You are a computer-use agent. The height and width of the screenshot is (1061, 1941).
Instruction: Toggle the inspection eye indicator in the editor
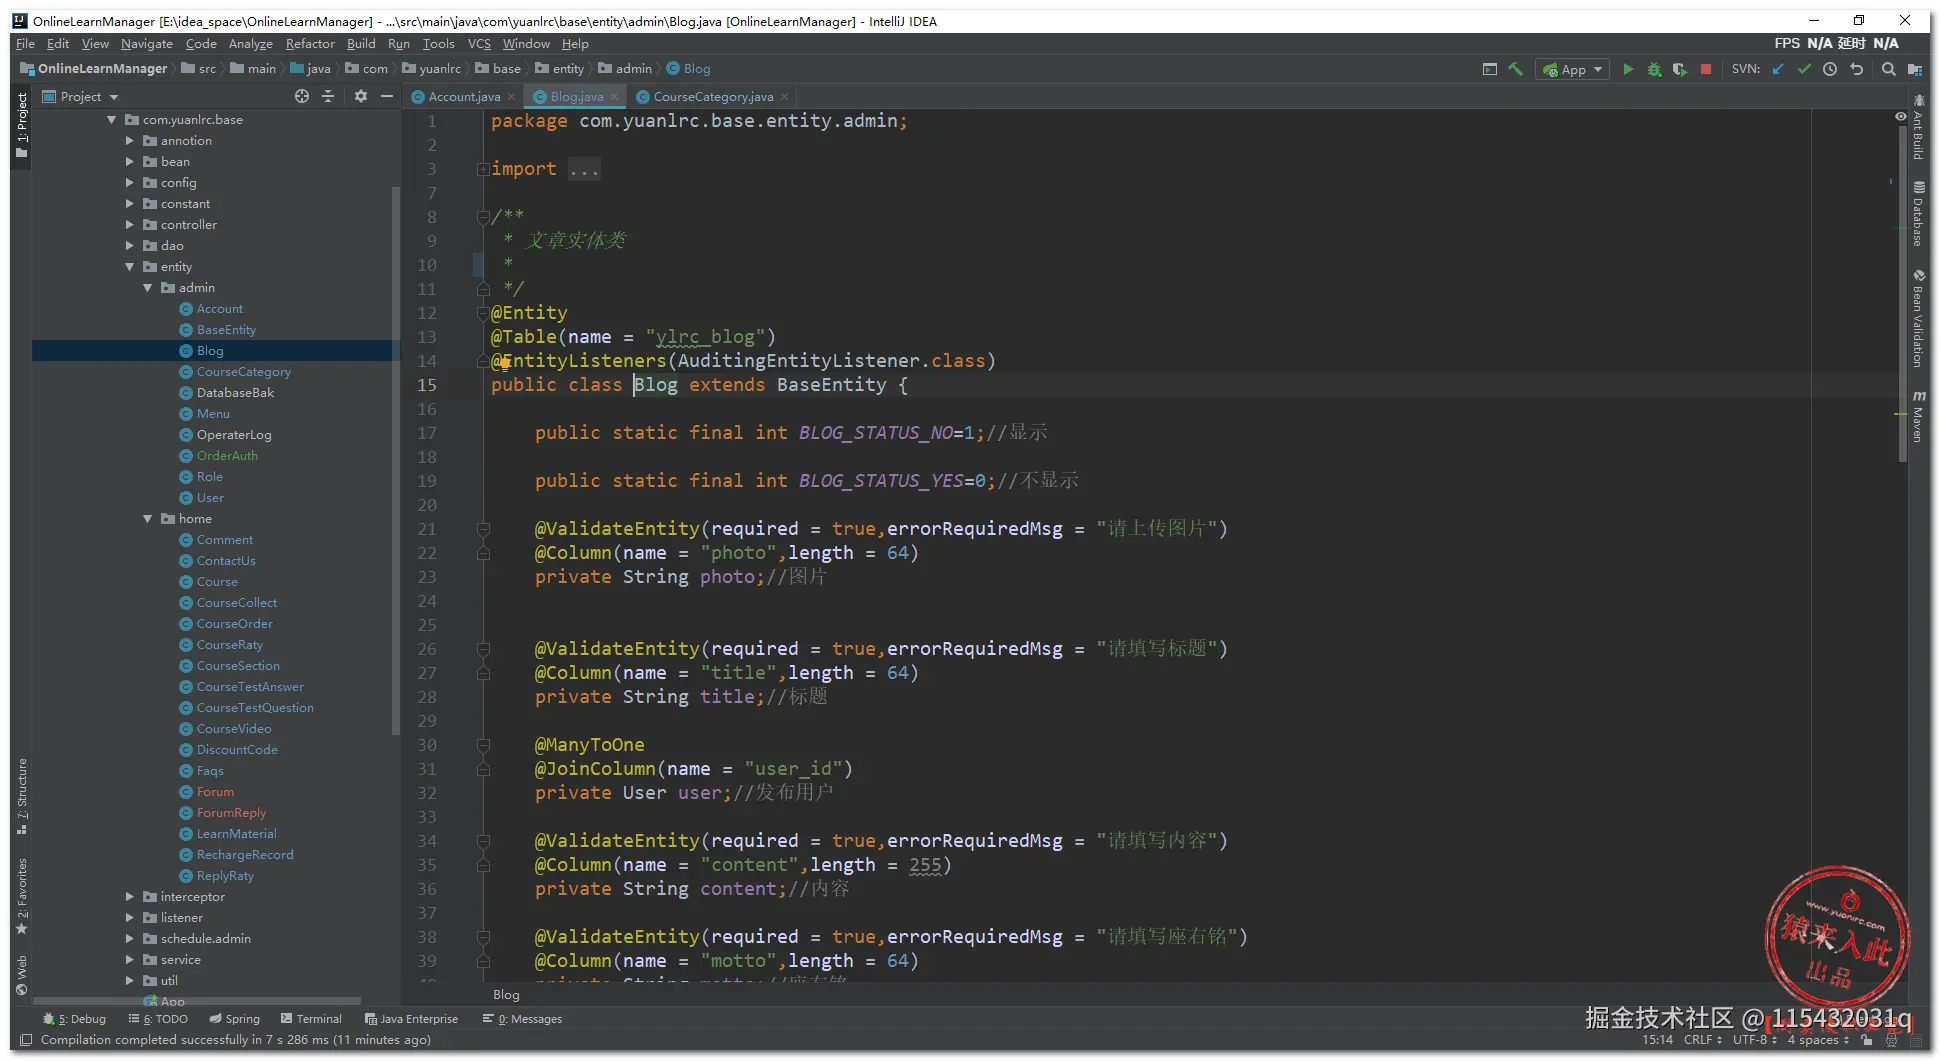pos(1900,117)
